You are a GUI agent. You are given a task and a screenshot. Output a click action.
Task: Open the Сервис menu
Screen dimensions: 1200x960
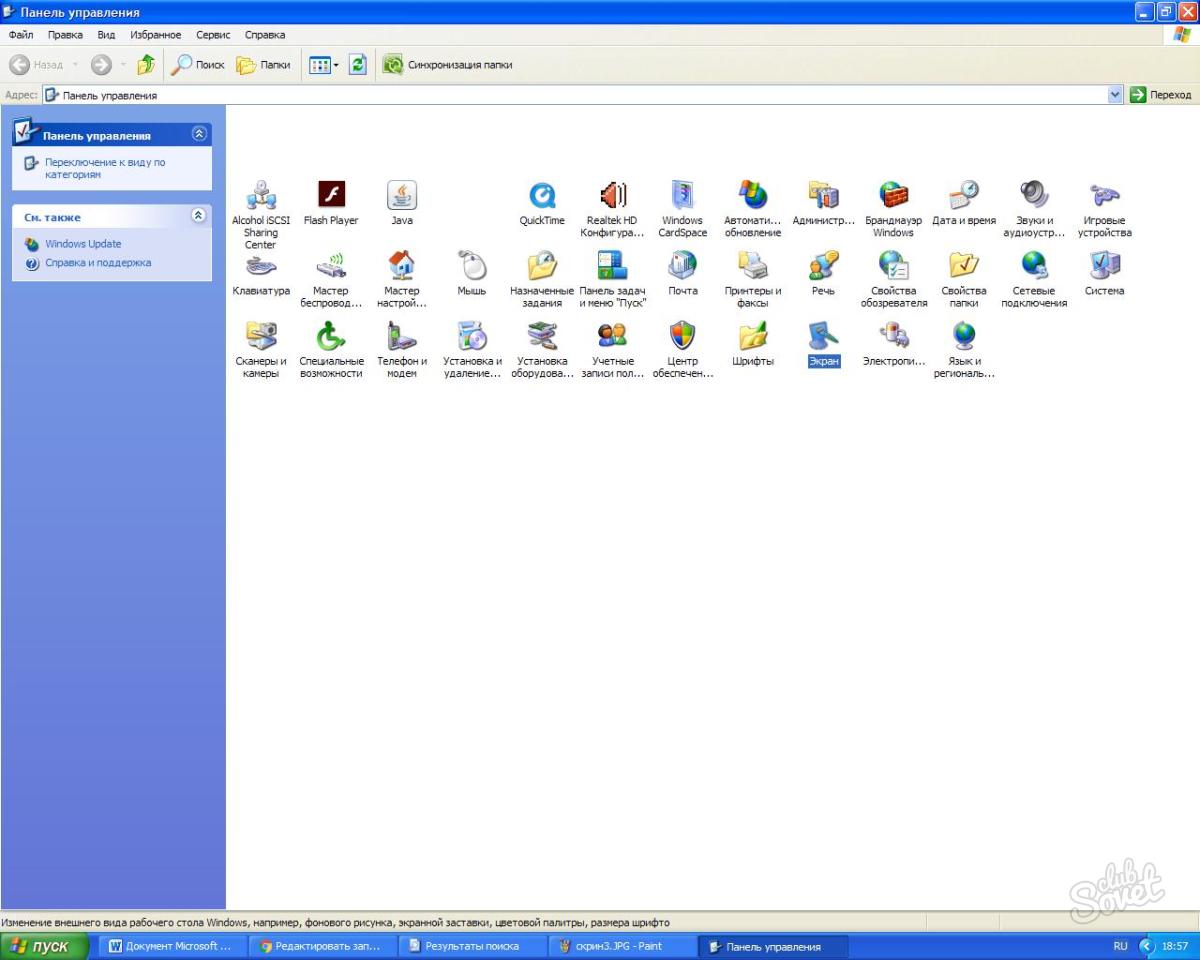(213, 35)
